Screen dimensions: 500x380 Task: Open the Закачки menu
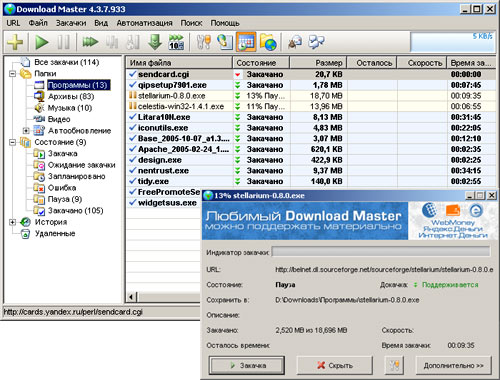point(71,23)
